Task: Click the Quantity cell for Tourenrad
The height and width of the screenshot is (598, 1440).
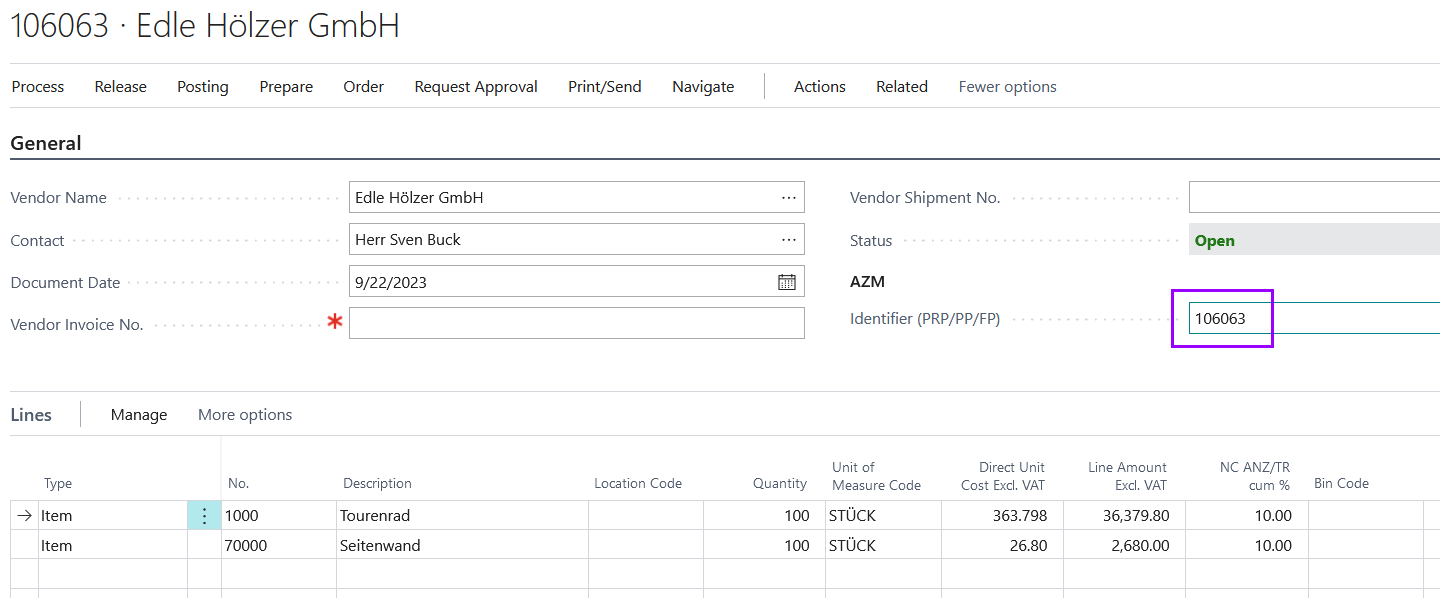Action: [x=765, y=516]
